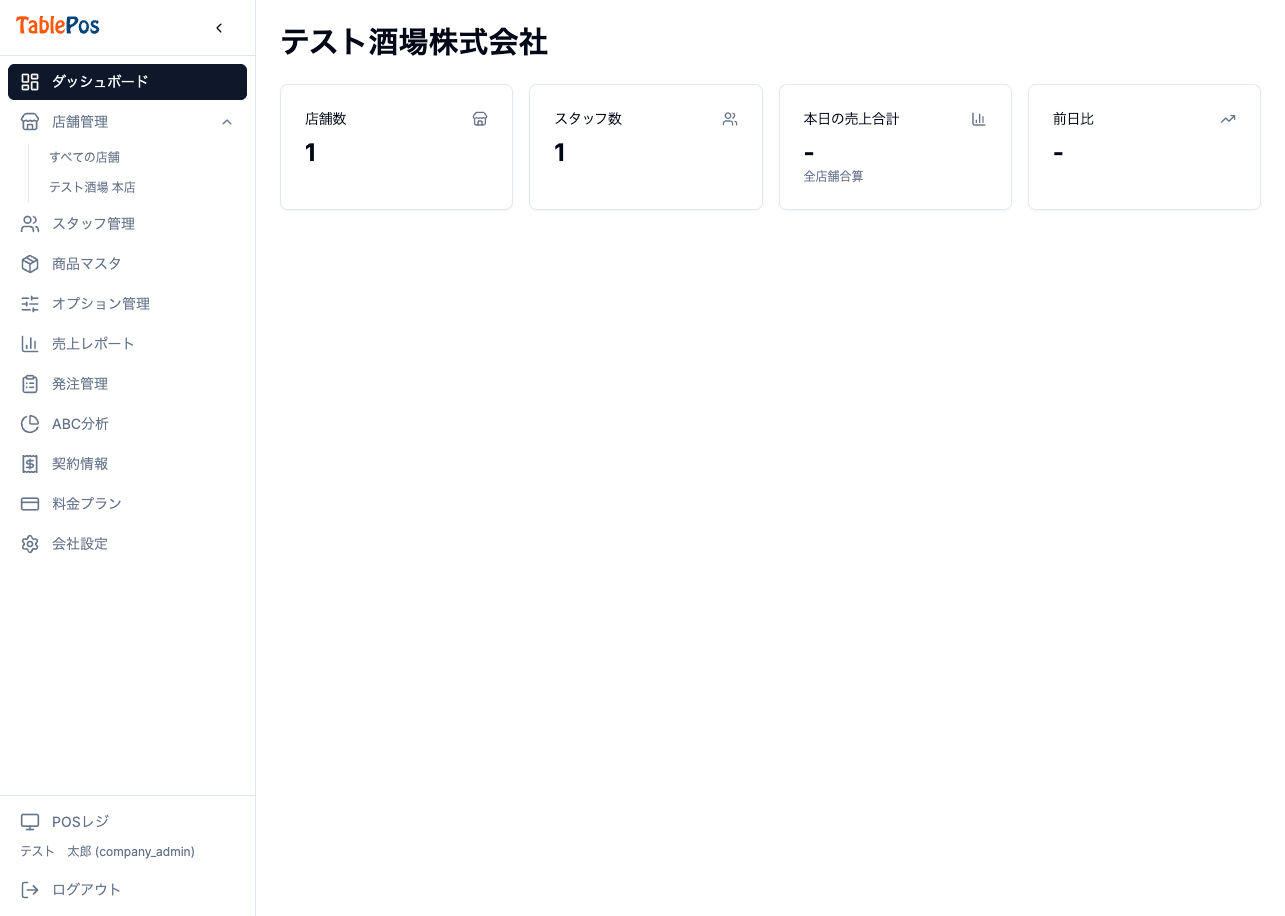Collapse the 店舗管理 submenu chevron

point(227,122)
